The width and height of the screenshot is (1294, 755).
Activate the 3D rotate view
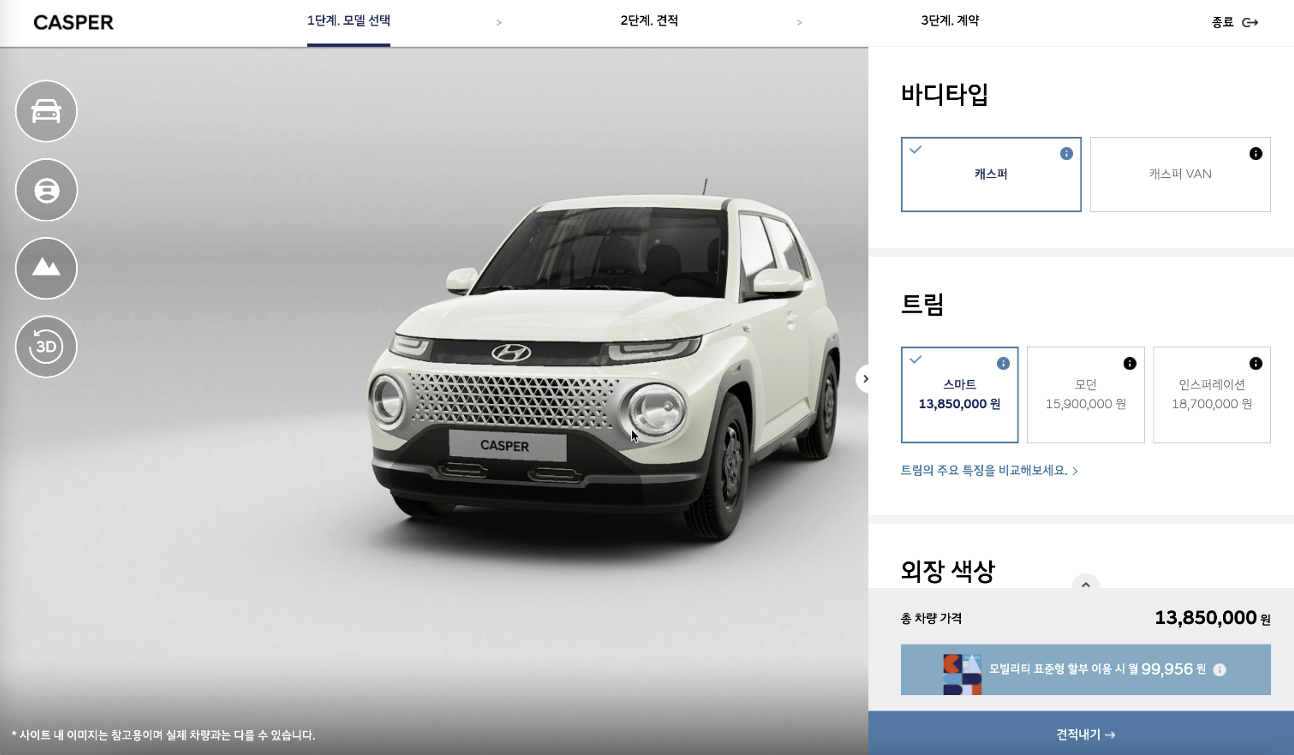(46, 347)
